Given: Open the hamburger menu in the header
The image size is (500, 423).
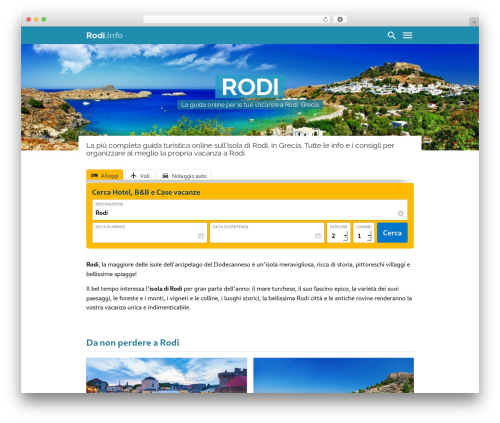Looking at the screenshot, I should pyautogui.click(x=407, y=35).
